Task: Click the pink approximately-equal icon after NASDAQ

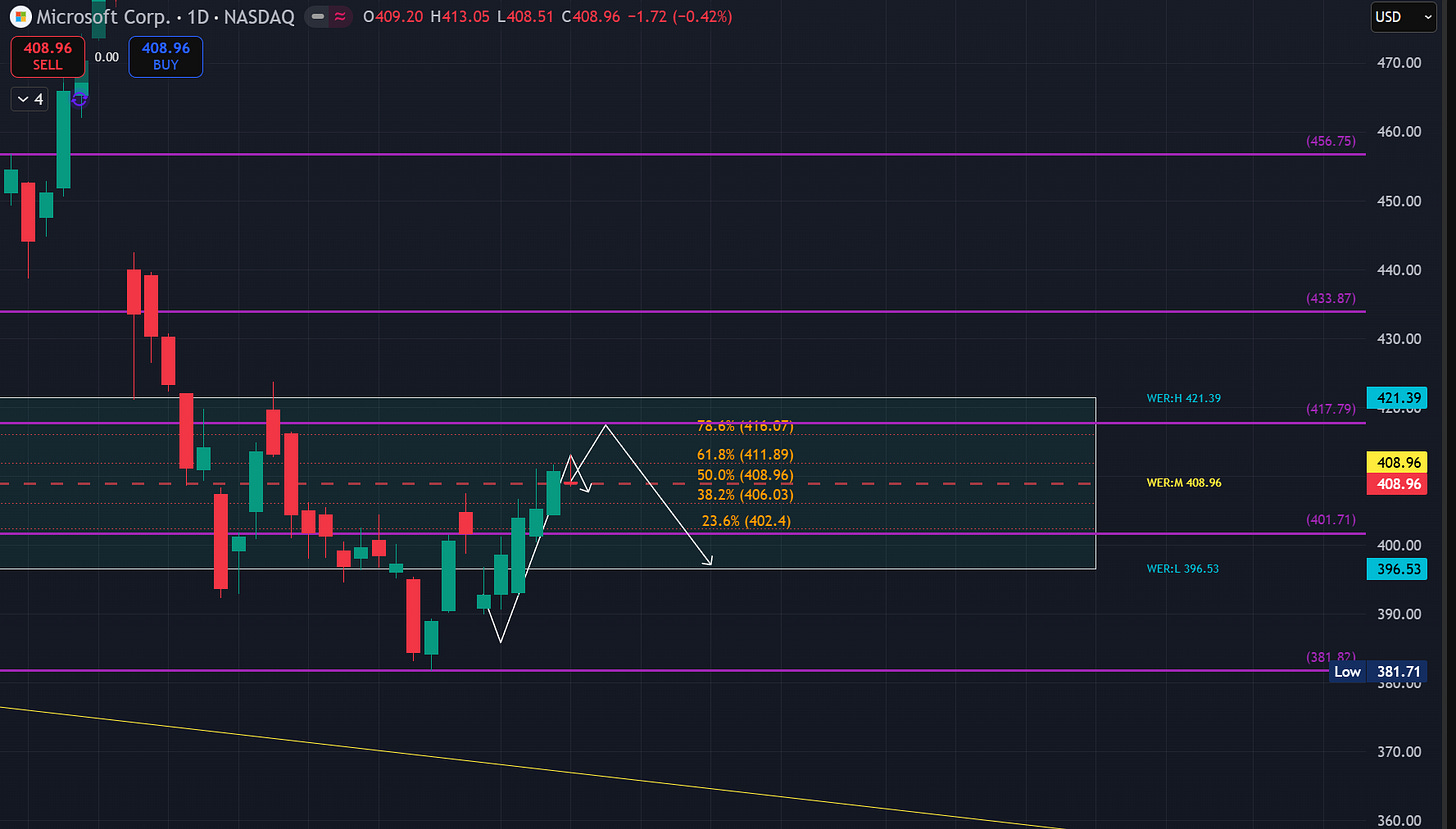Action: pyautogui.click(x=340, y=17)
